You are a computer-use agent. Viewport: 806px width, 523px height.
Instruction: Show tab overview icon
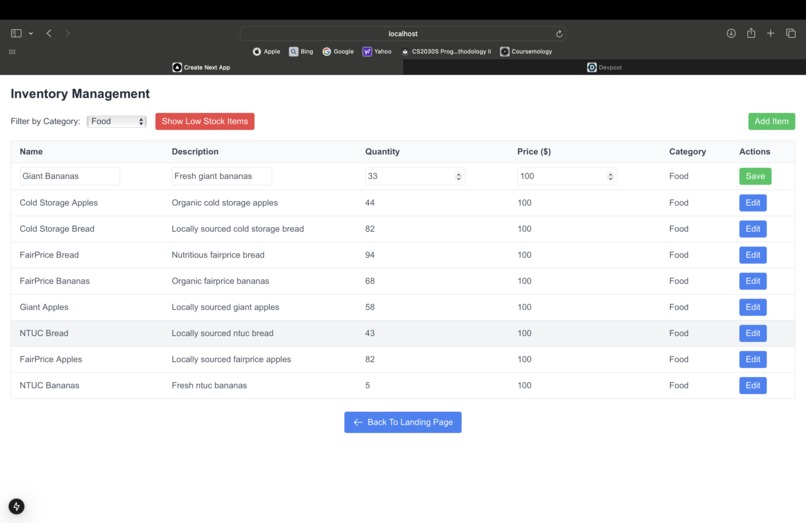point(791,33)
